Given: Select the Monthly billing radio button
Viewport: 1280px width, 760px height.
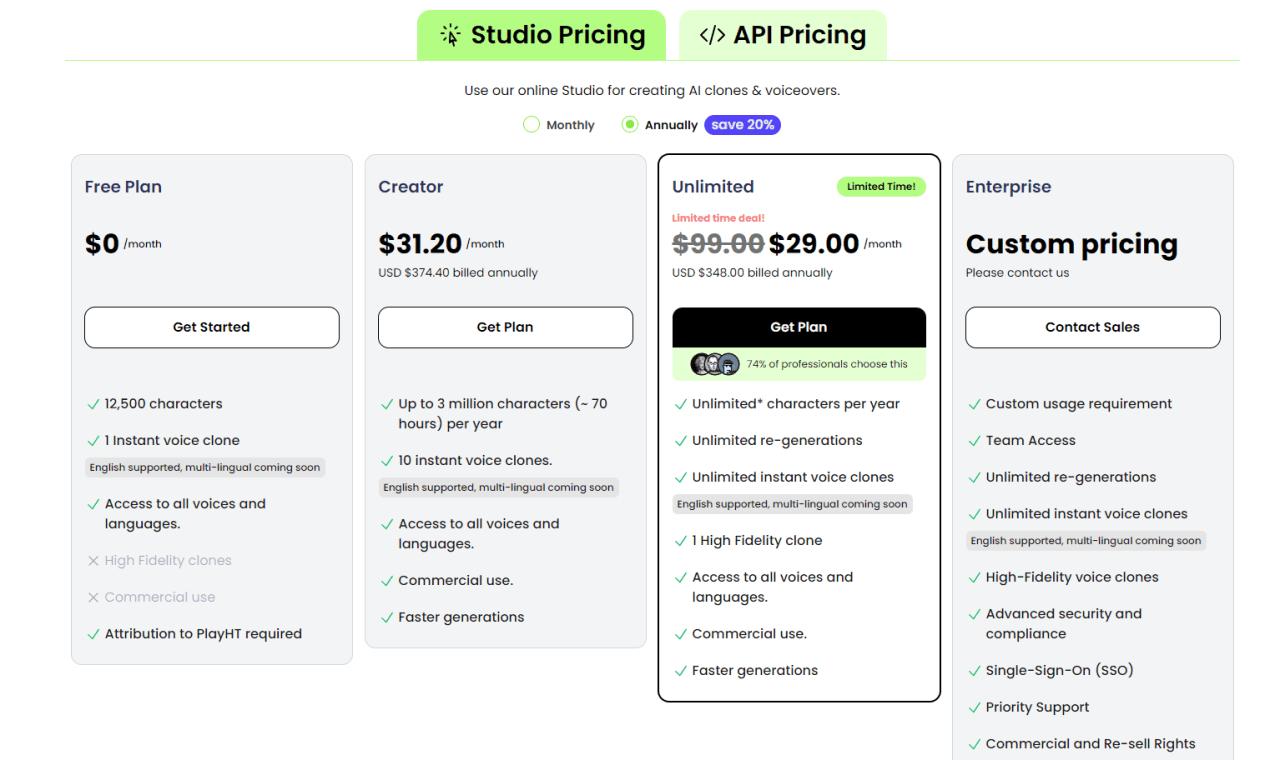Looking at the screenshot, I should [532, 125].
